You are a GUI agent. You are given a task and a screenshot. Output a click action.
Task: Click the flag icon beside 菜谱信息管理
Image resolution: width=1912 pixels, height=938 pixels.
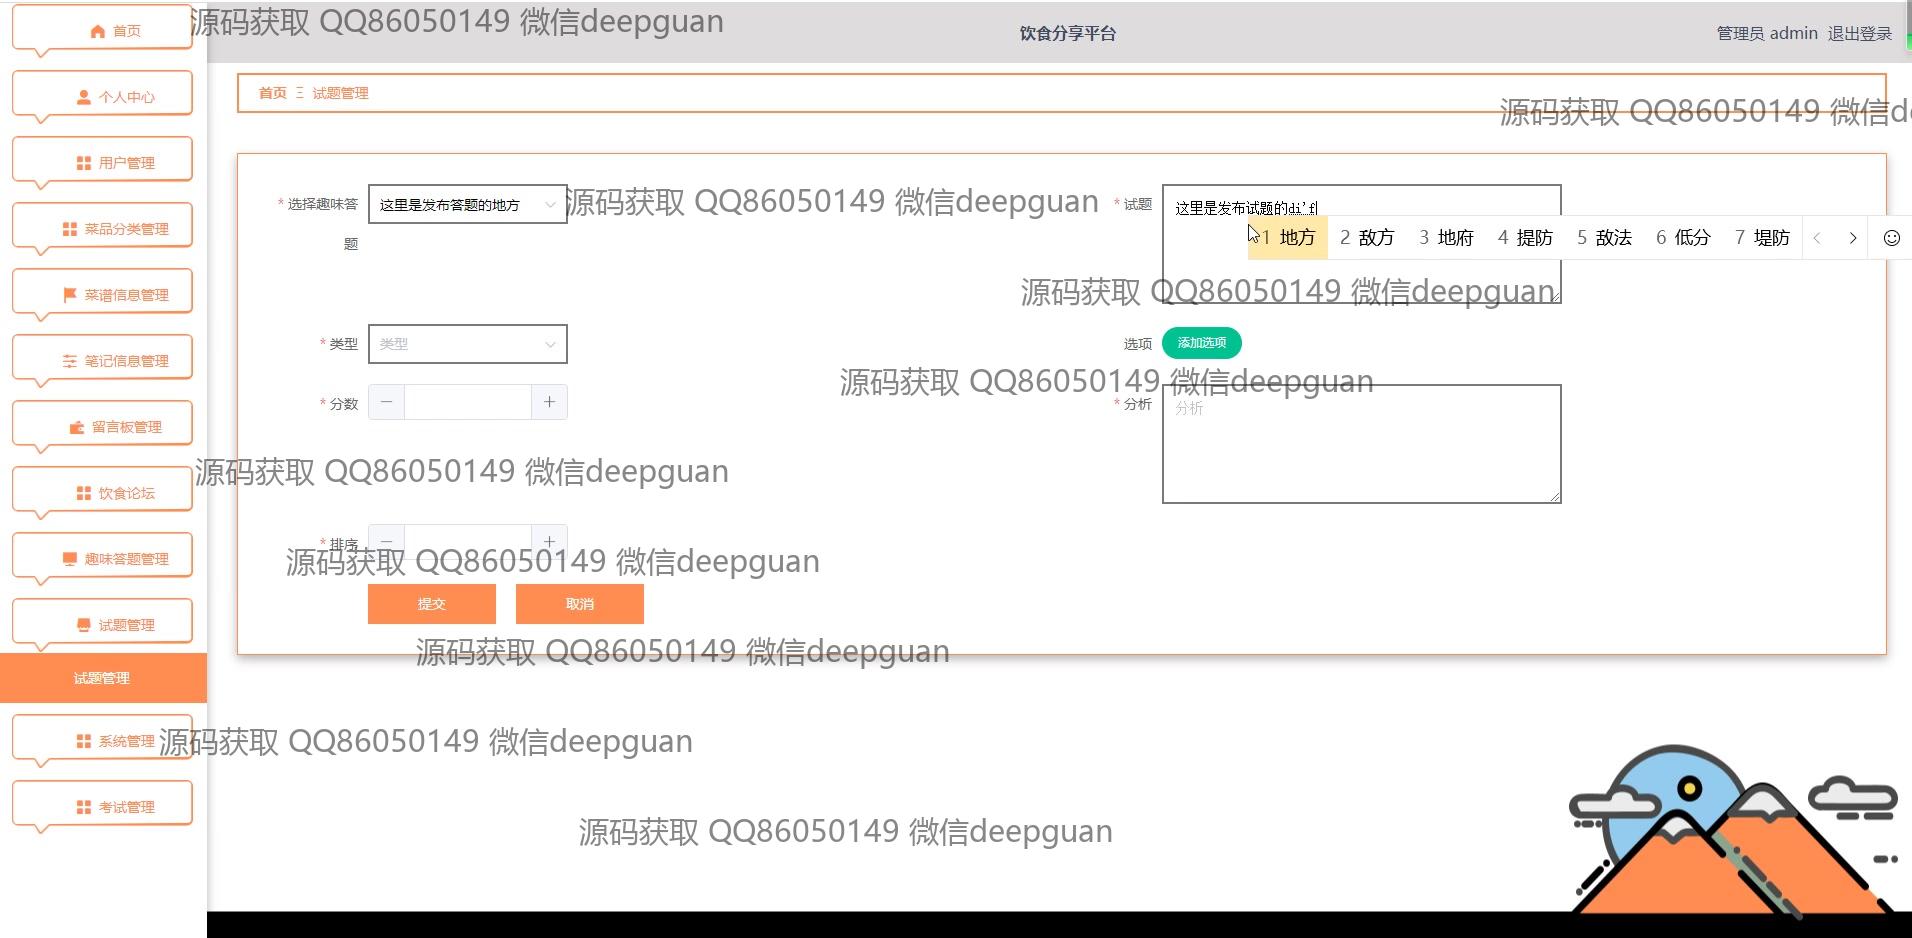[69, 295]
